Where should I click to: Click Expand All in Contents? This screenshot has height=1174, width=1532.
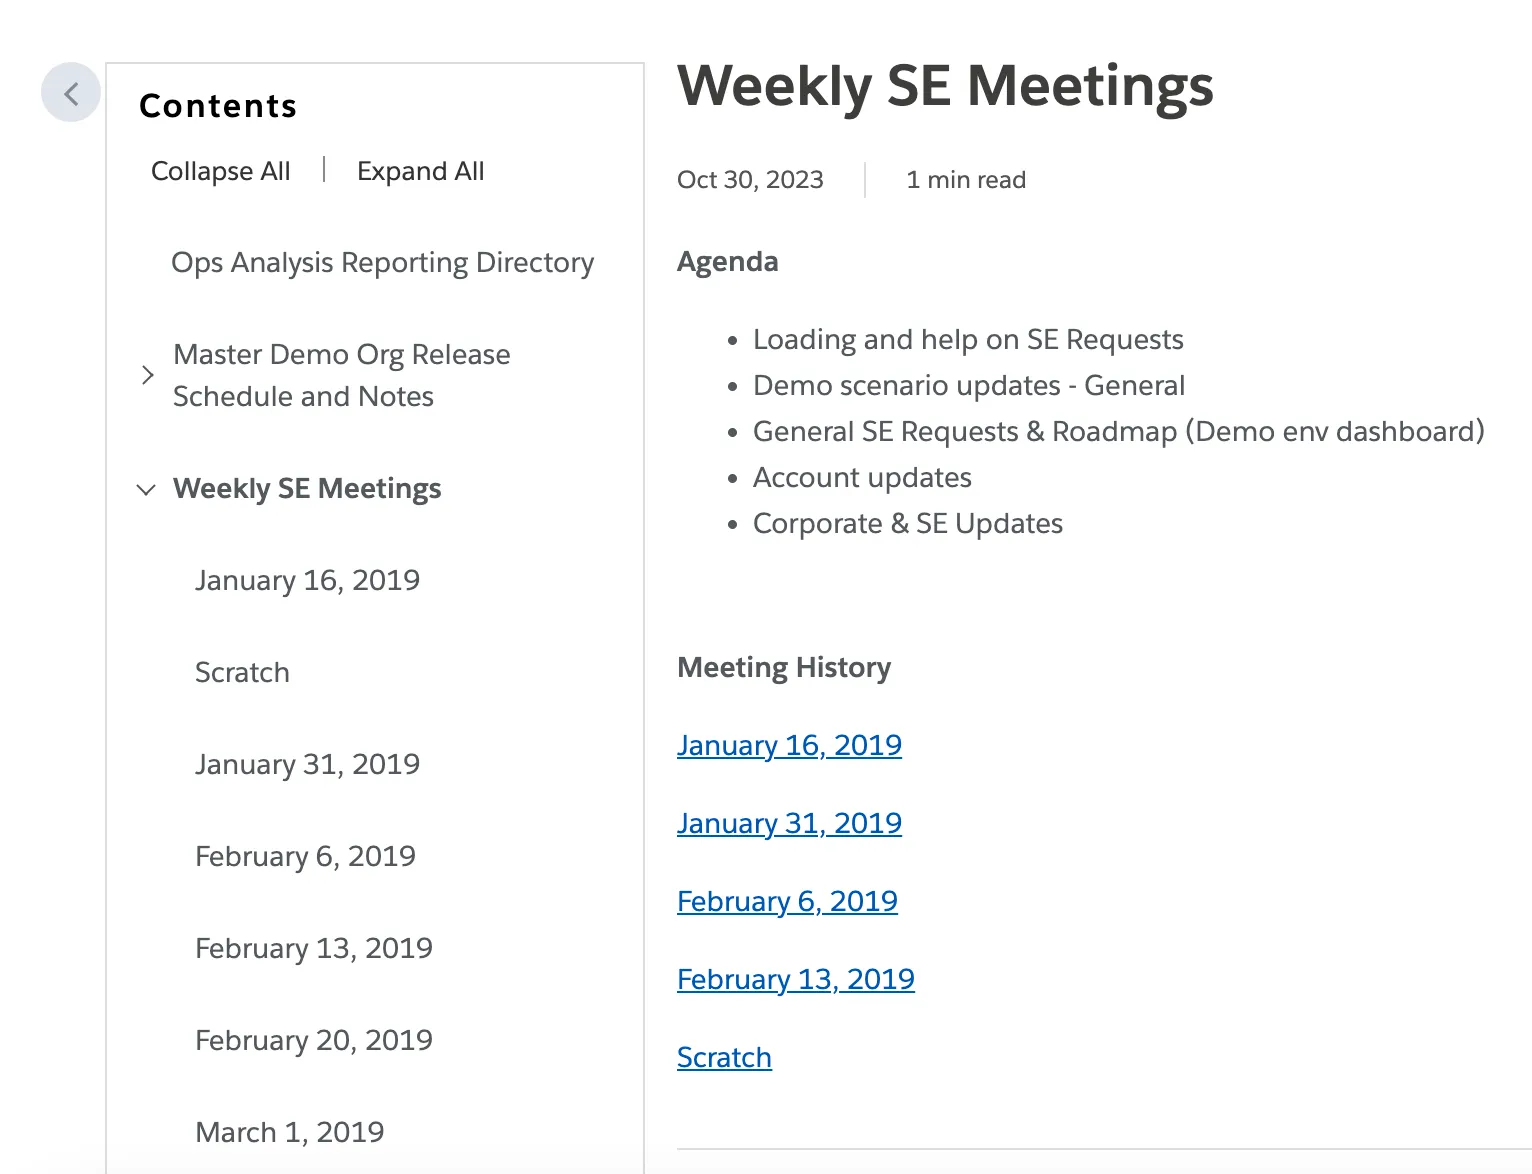coord(420,171)
